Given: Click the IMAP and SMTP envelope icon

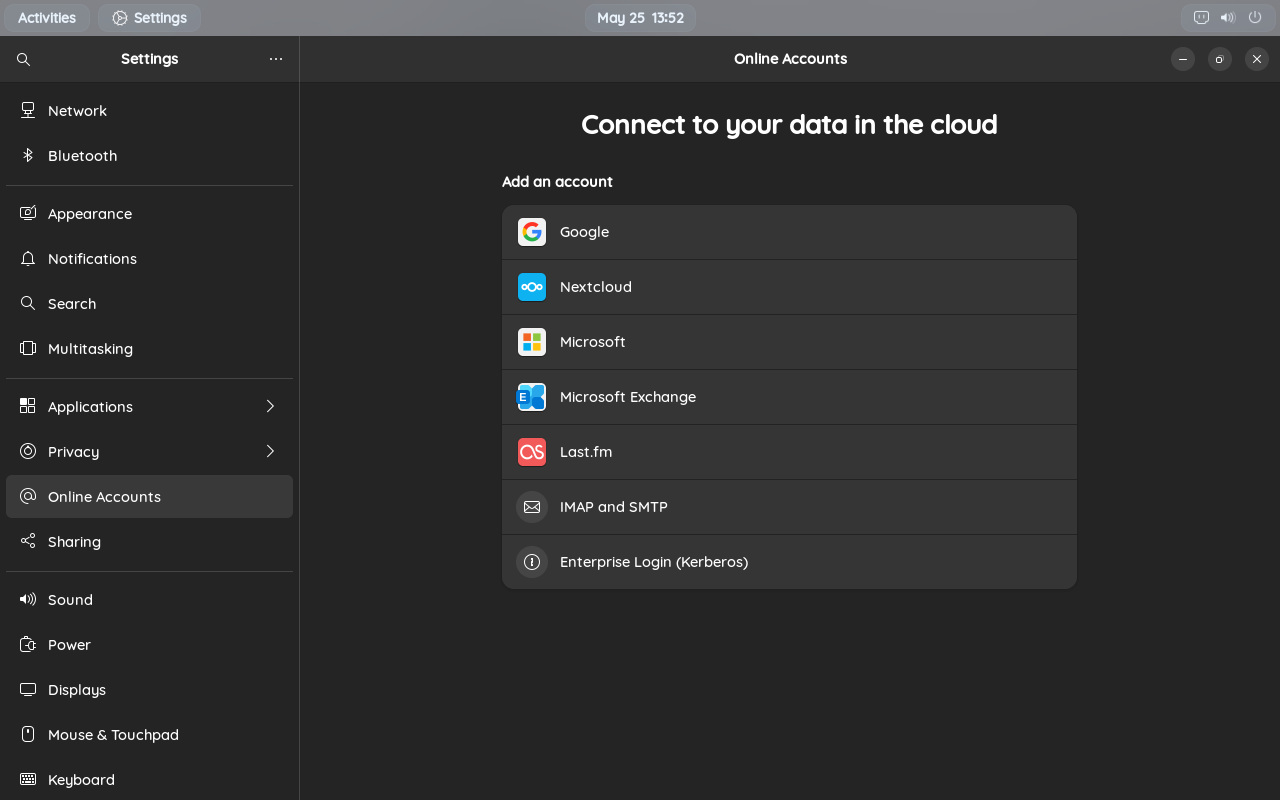Looking at the screenshot, I should [x=532, y=507].
